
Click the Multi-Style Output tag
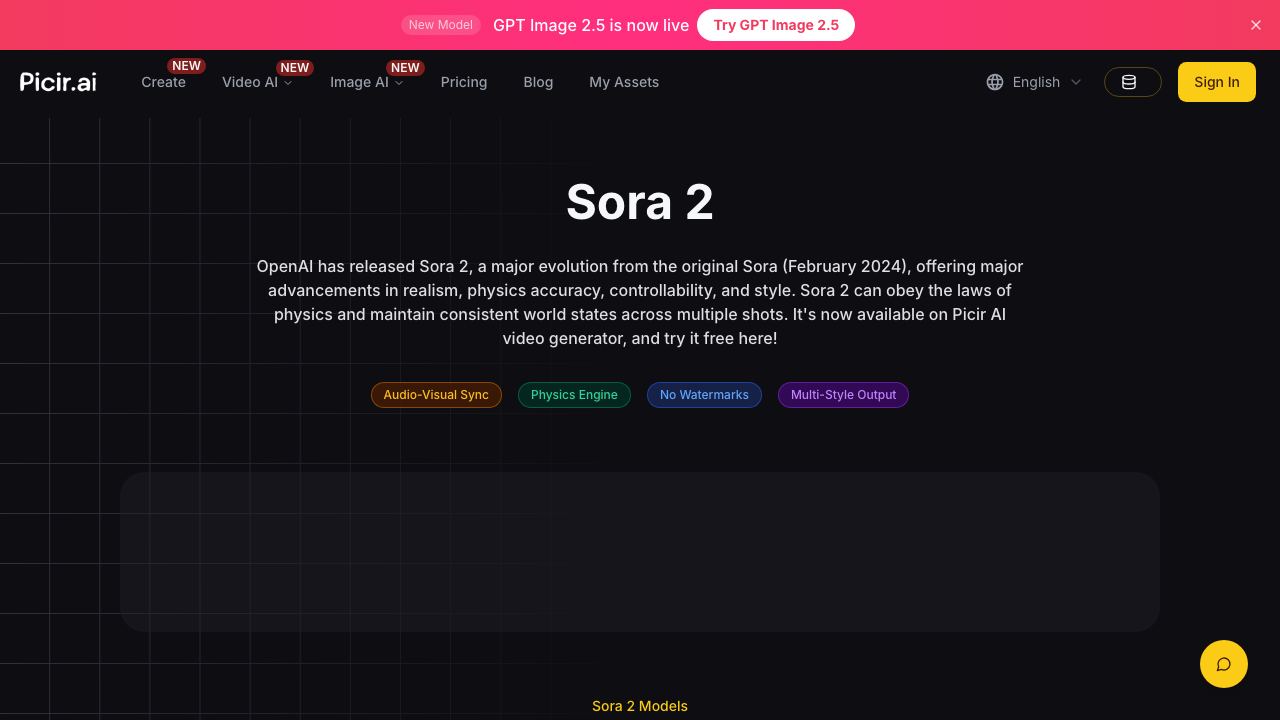point(843,395)
